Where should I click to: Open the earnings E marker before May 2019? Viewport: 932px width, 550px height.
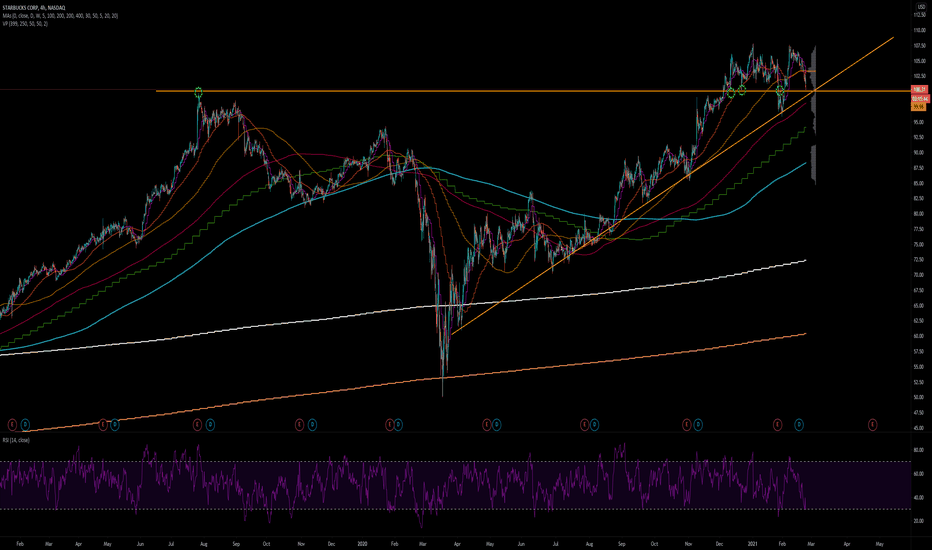pos(103,424)
